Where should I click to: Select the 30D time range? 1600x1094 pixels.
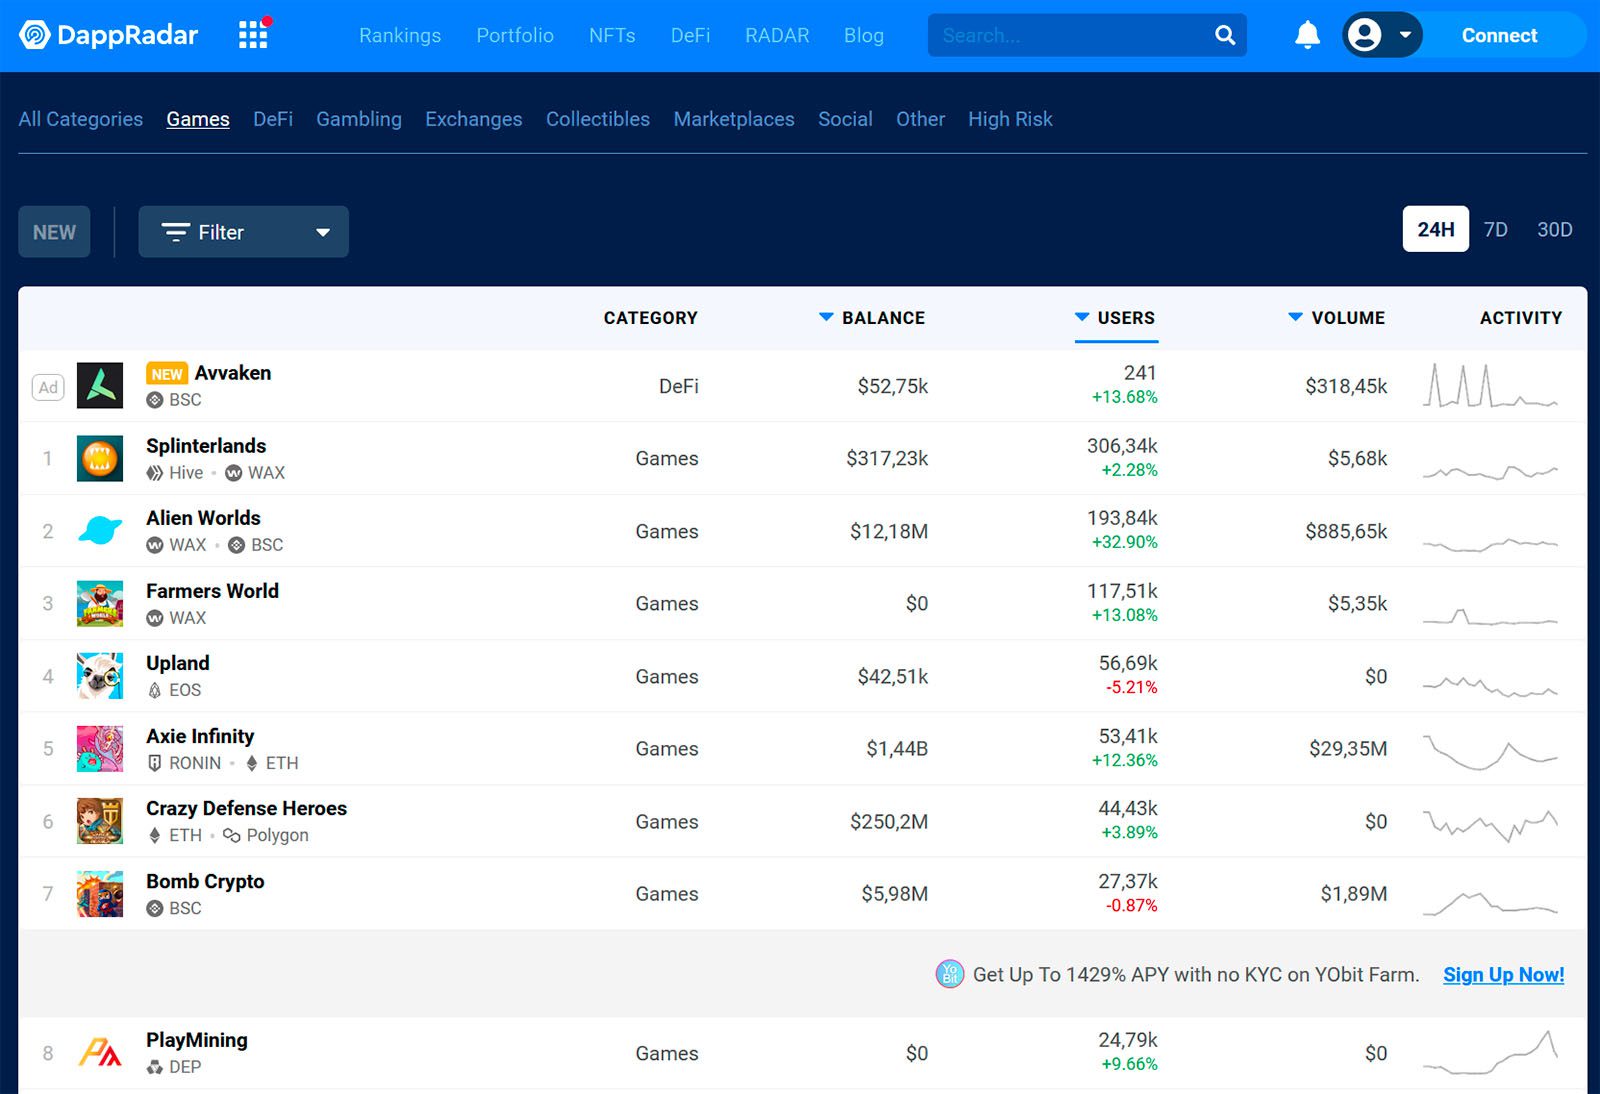[x=1554, y=229]
